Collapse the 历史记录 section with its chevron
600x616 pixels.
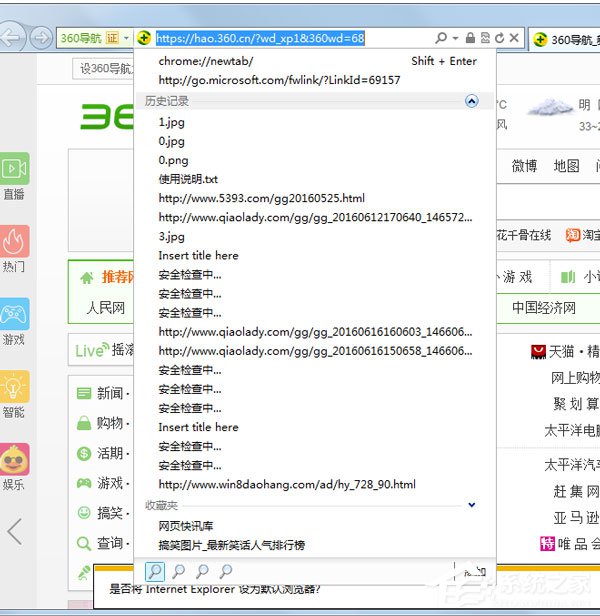point(472,101)
